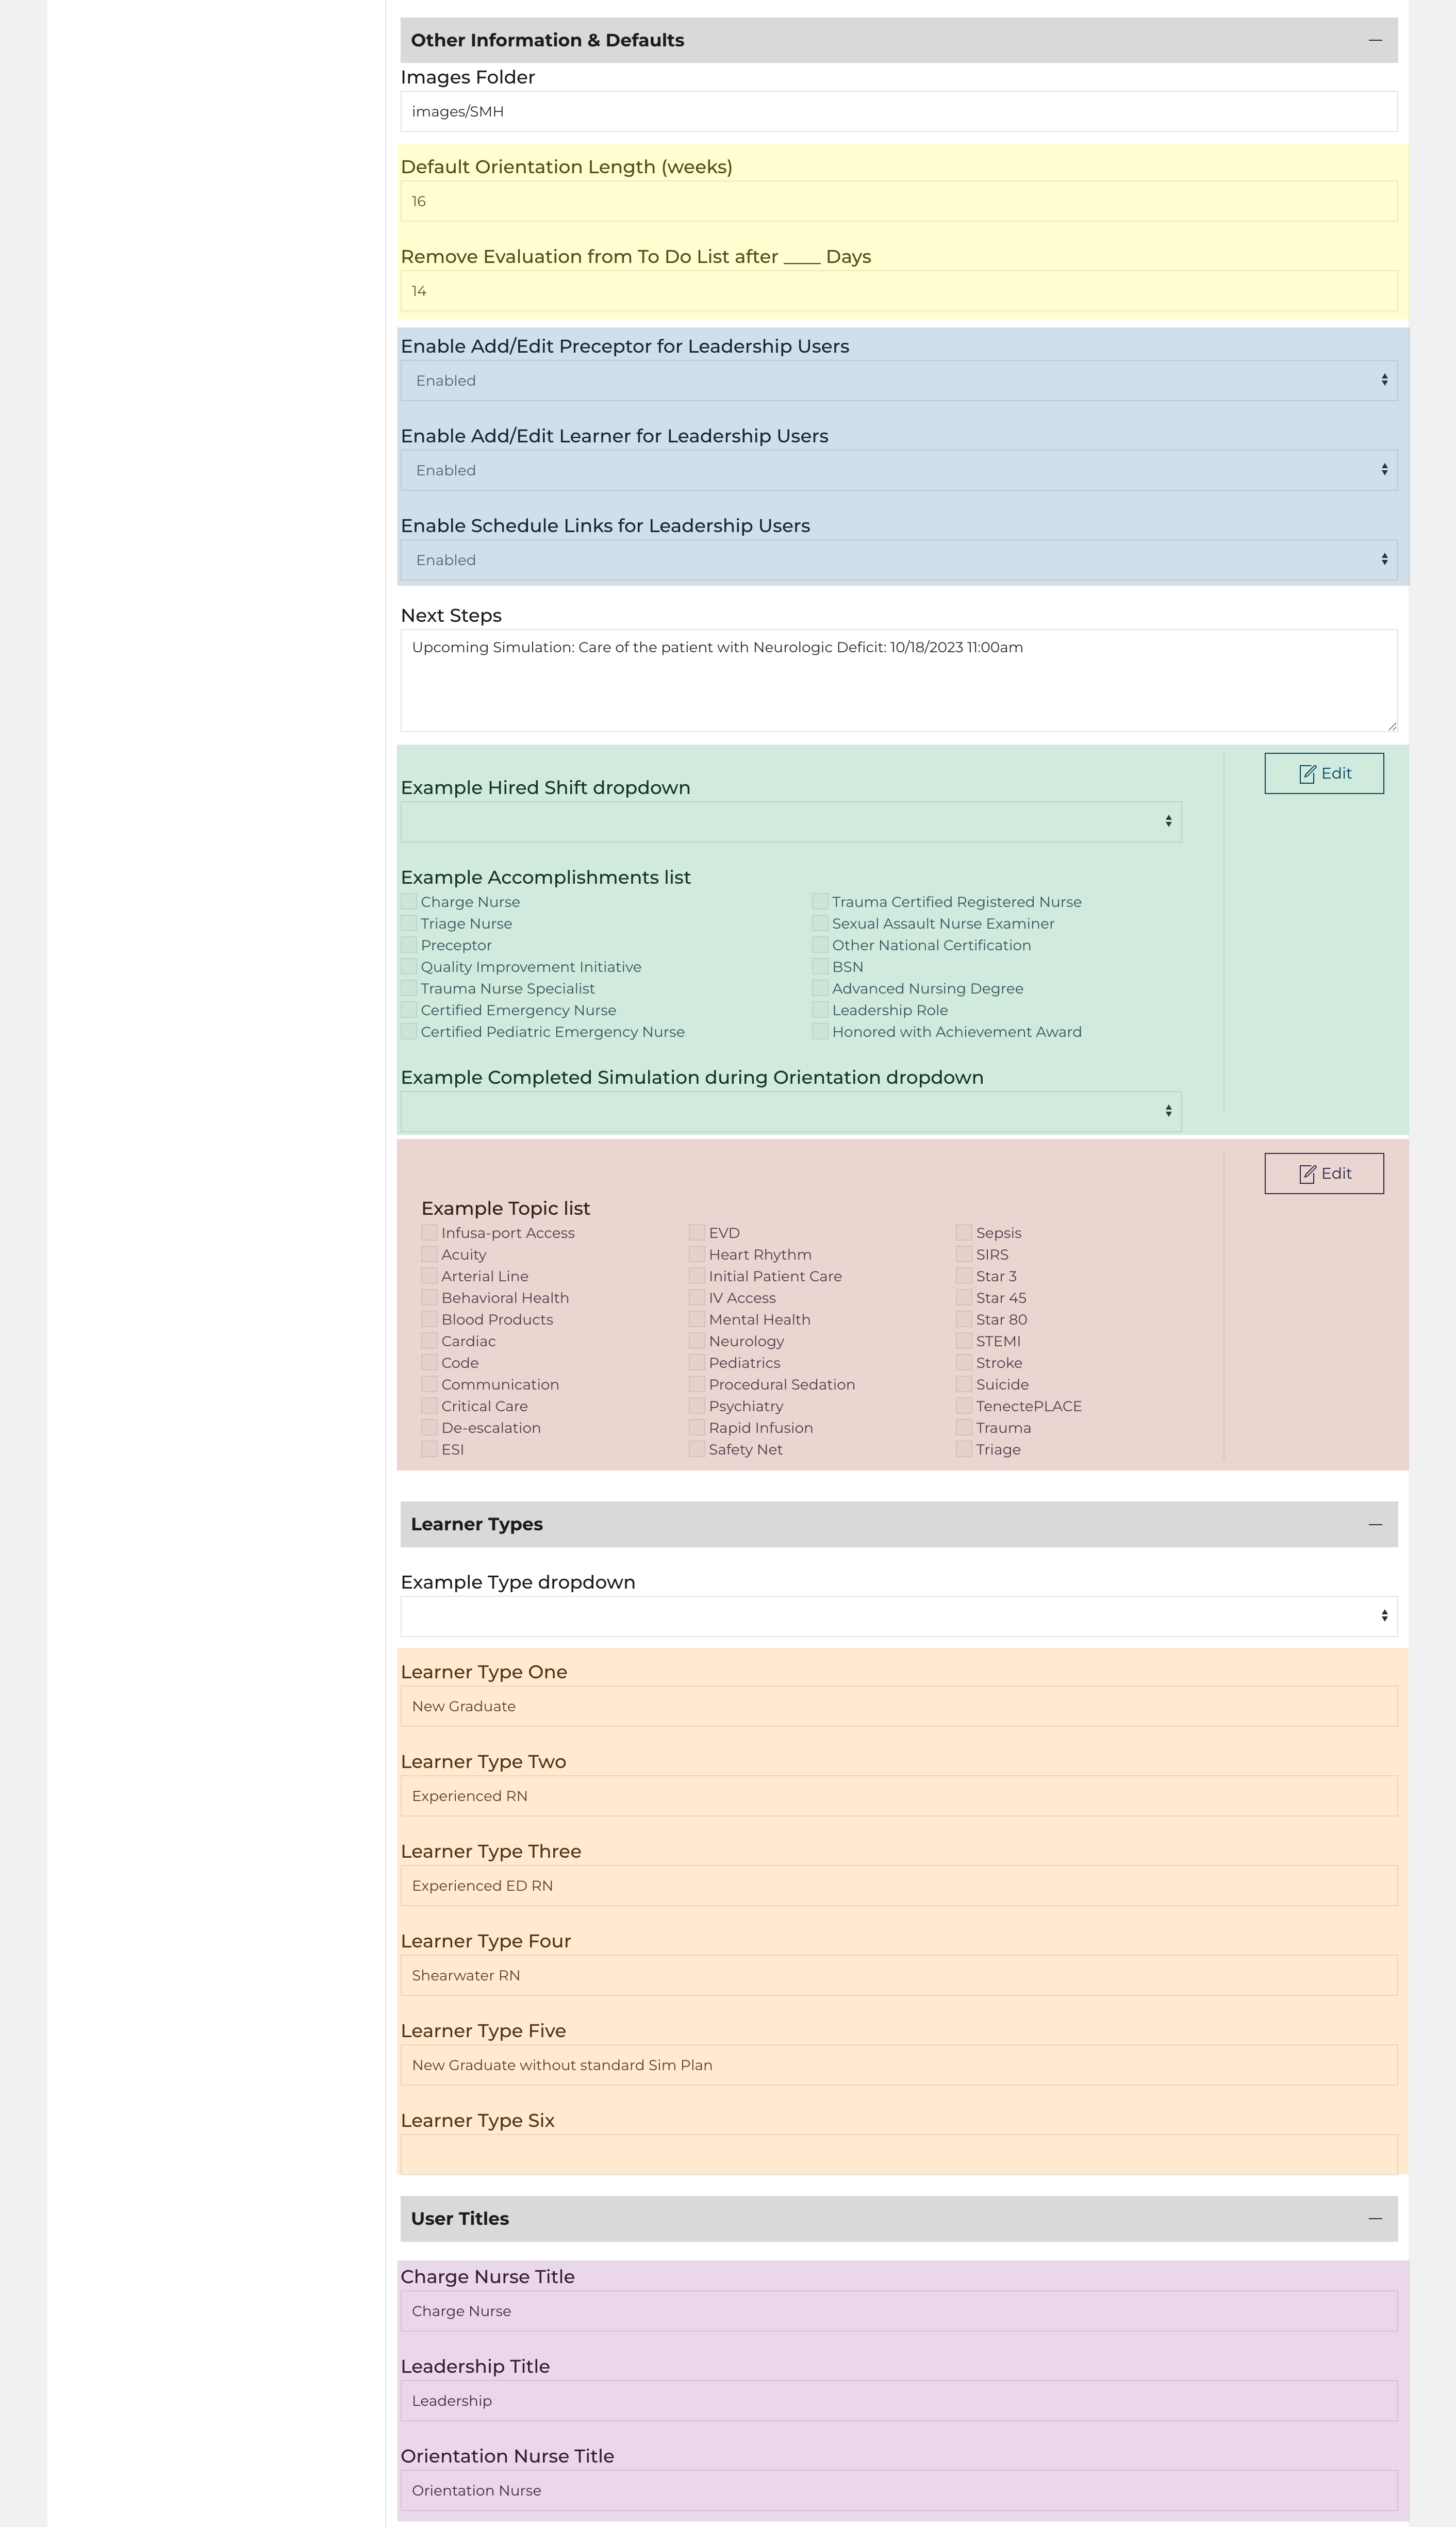1456x2527 pixels.
Task: Open Enable Schedule Links dropdown
Action: pyautogui.click(x=898, y=559)
